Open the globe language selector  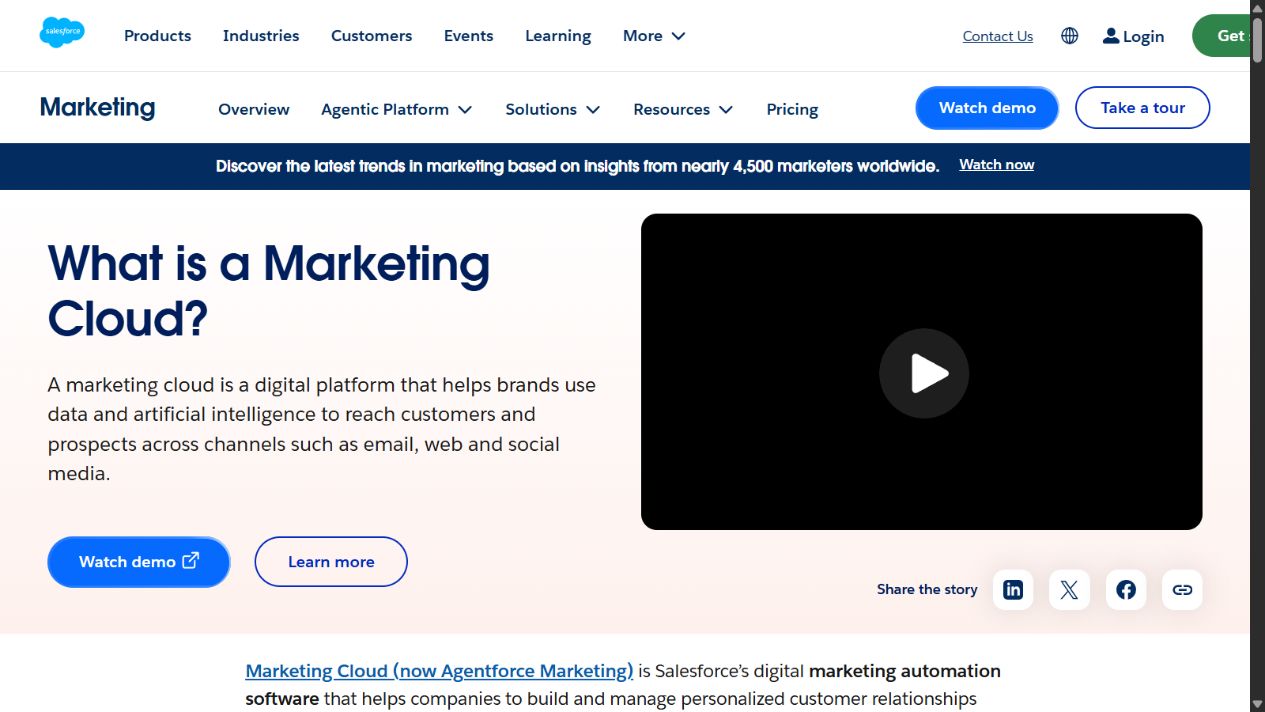(1070, 36)
